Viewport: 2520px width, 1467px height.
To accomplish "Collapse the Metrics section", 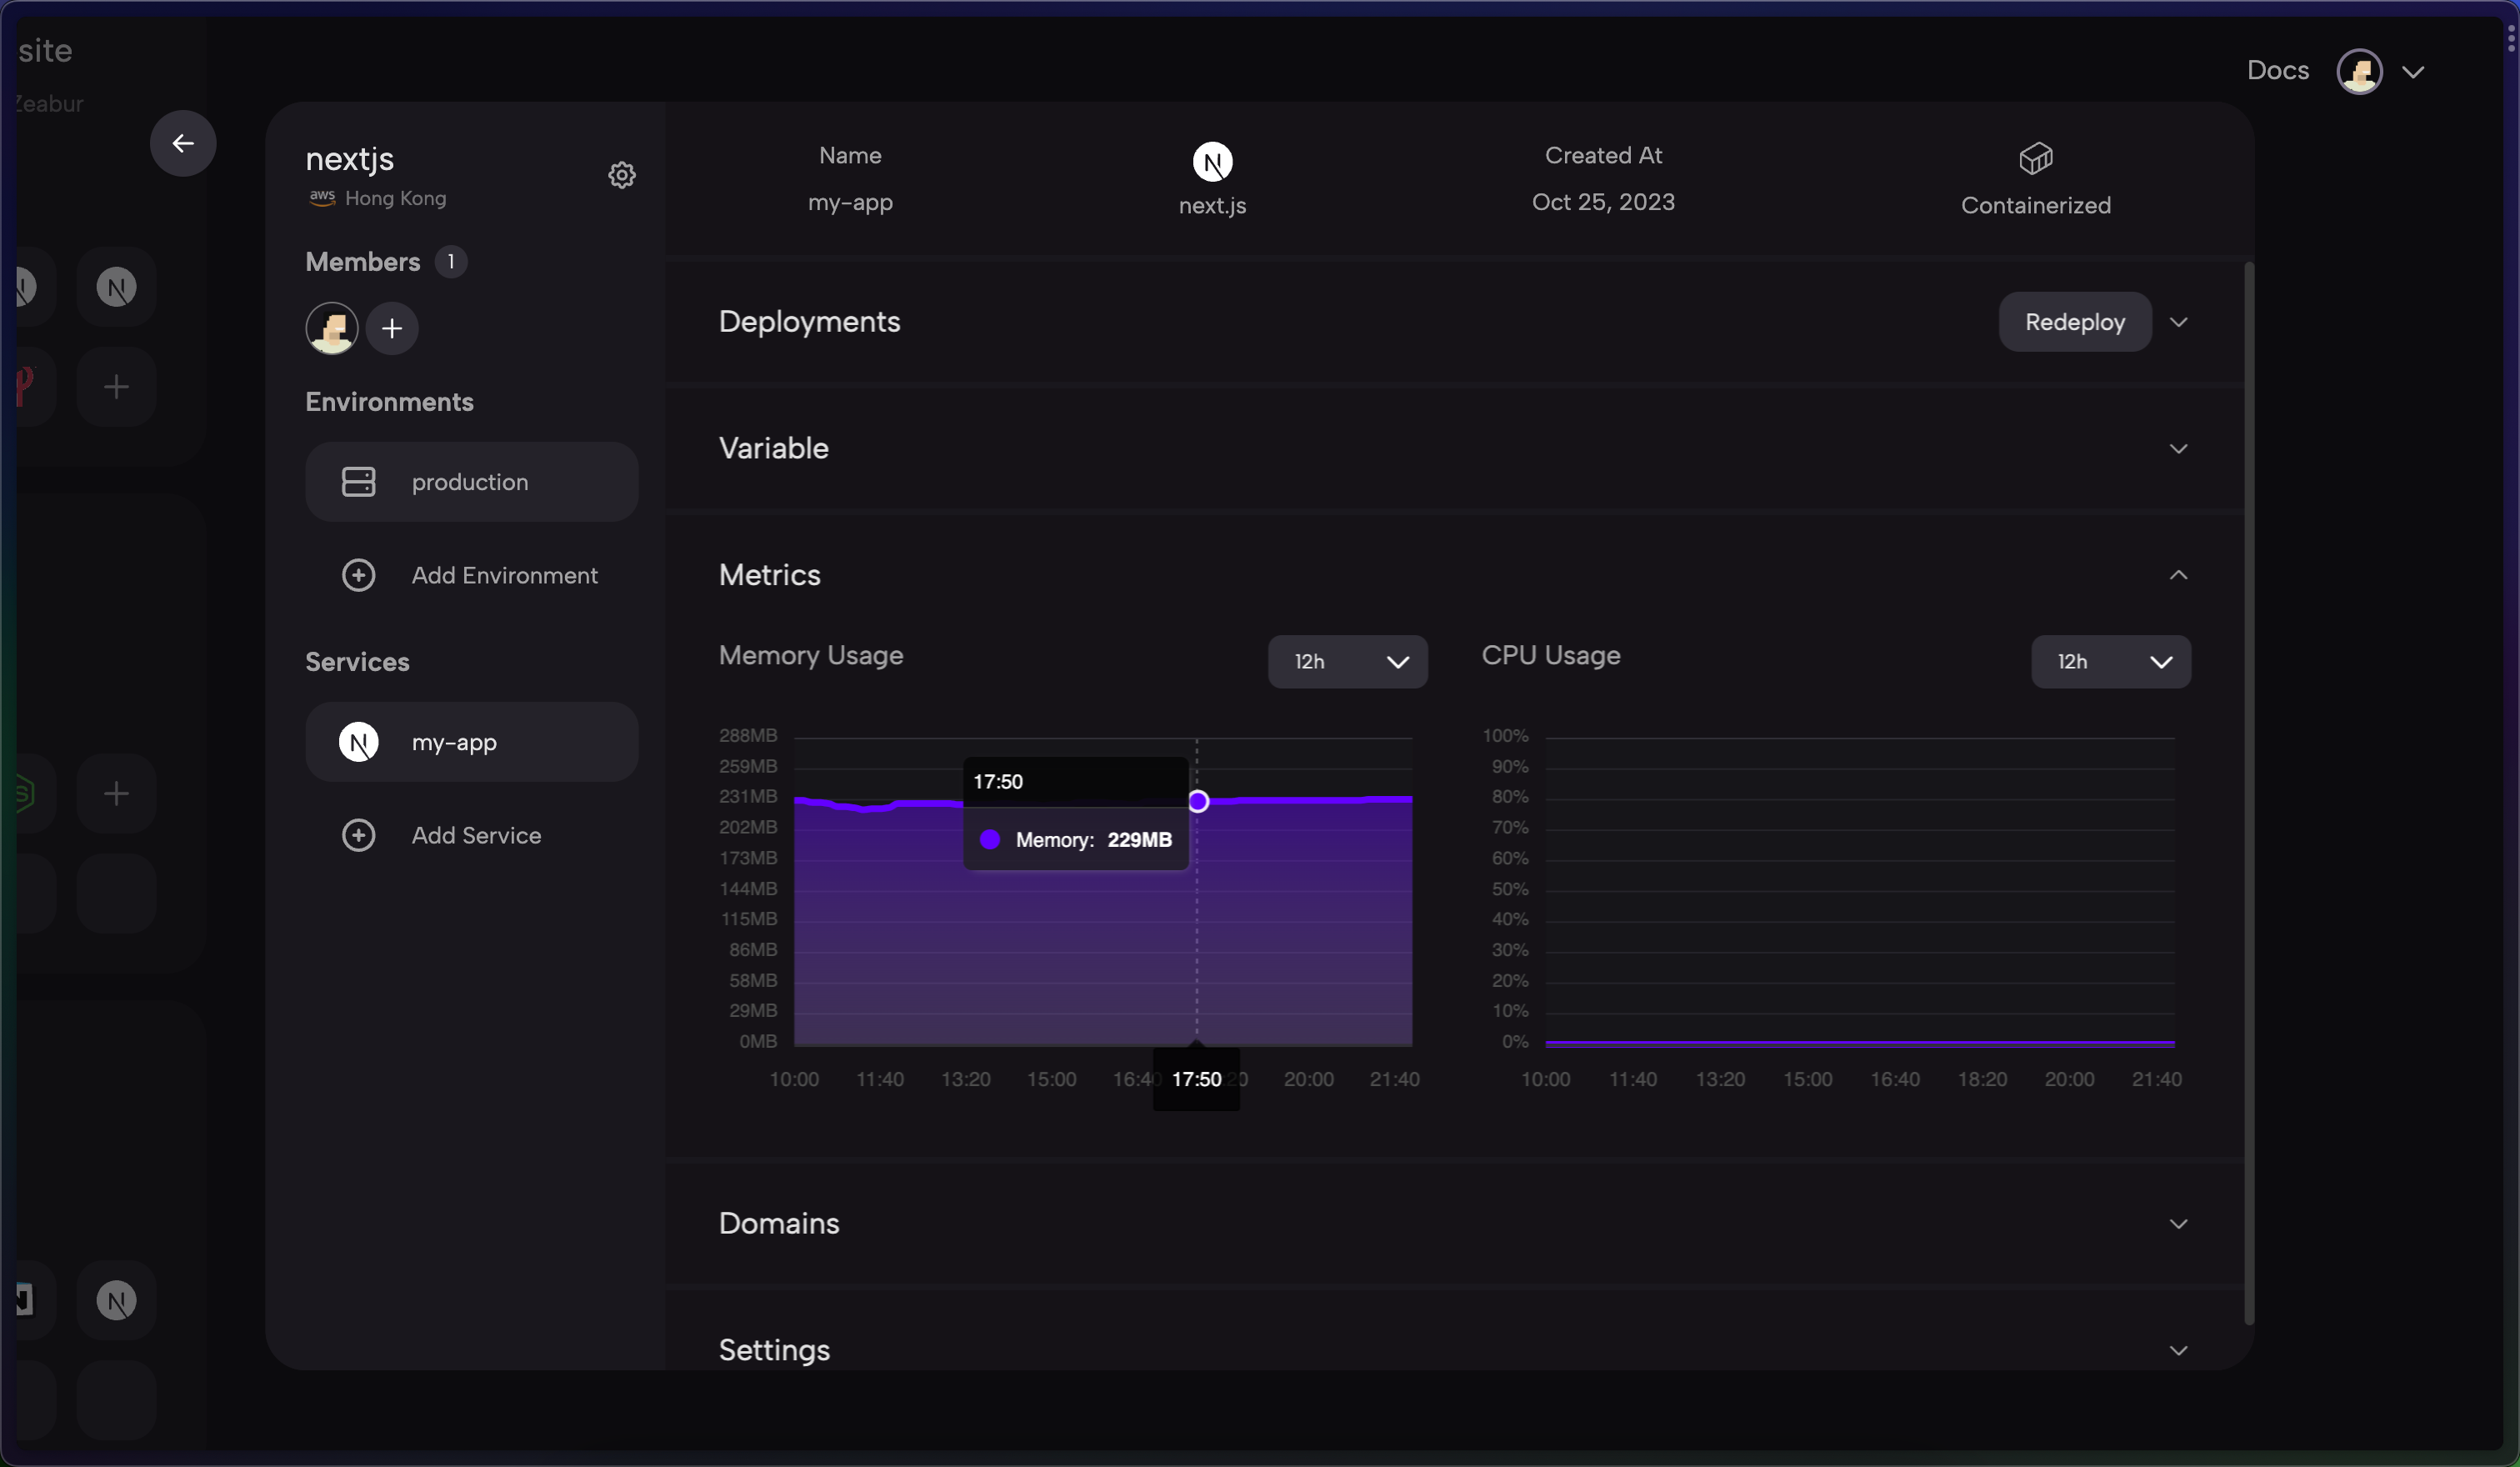I will click(x=2179, y=575).
